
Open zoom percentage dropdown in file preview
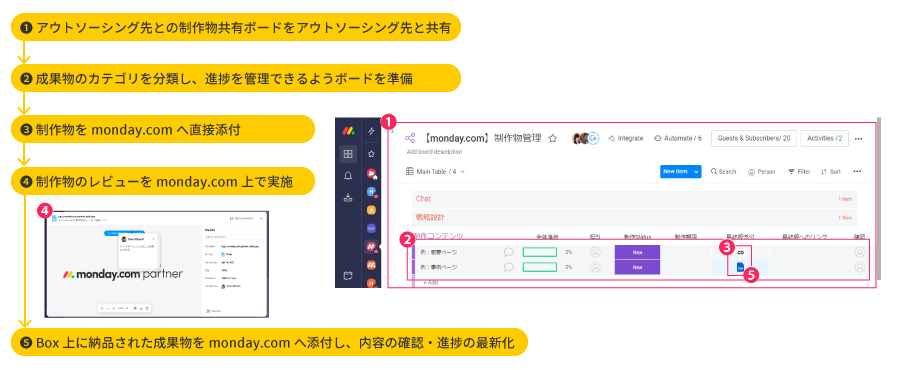coord(123,308)
